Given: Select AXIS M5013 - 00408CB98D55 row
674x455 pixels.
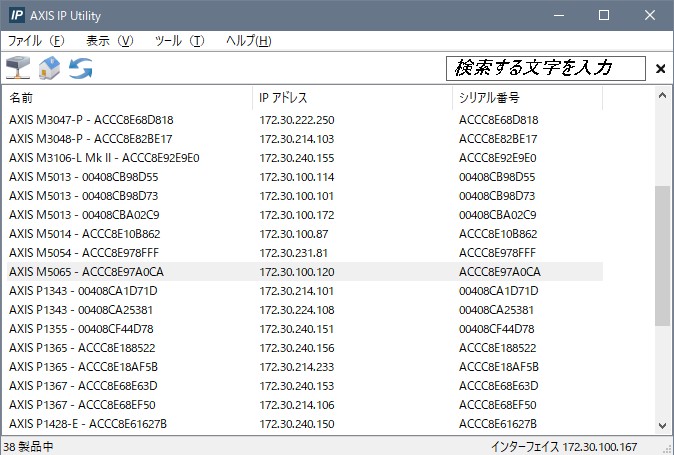Looking at the screenshot, I should tap(305, 177).
